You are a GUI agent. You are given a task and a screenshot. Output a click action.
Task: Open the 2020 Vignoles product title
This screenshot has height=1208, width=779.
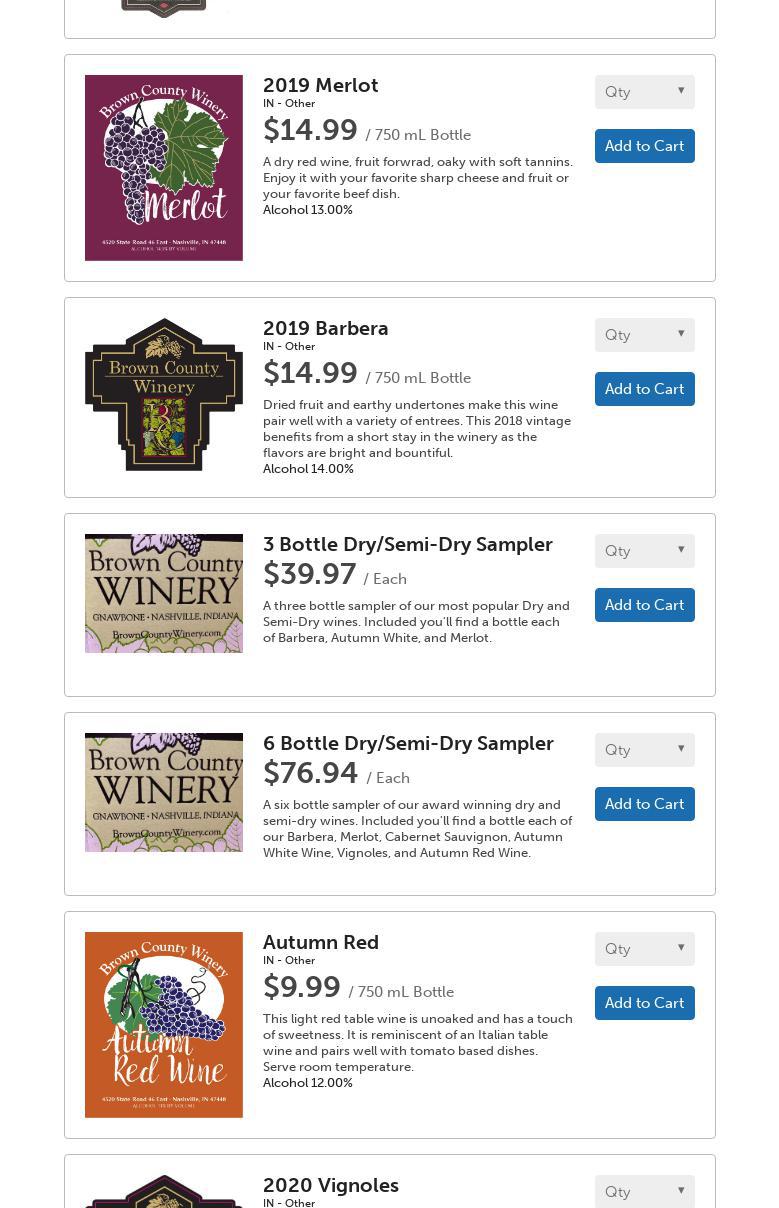point(331,1185)
